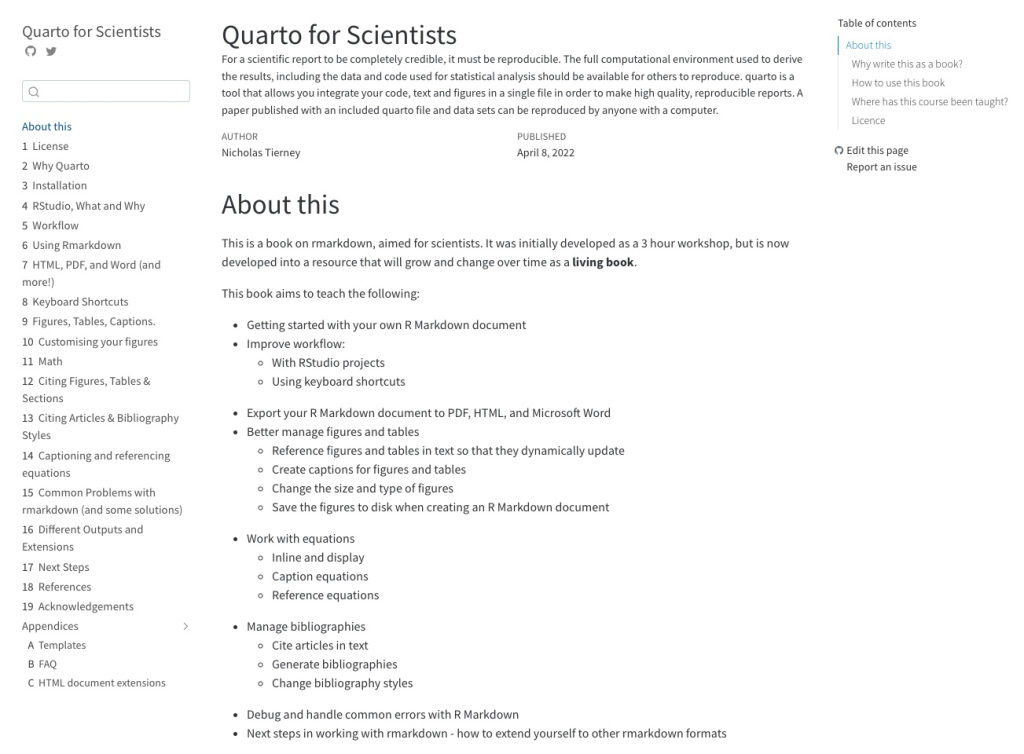Collapse the Appendices section chevron
Screen dimensions: 1024x754
pyautogui.click(x=185, y=626)
